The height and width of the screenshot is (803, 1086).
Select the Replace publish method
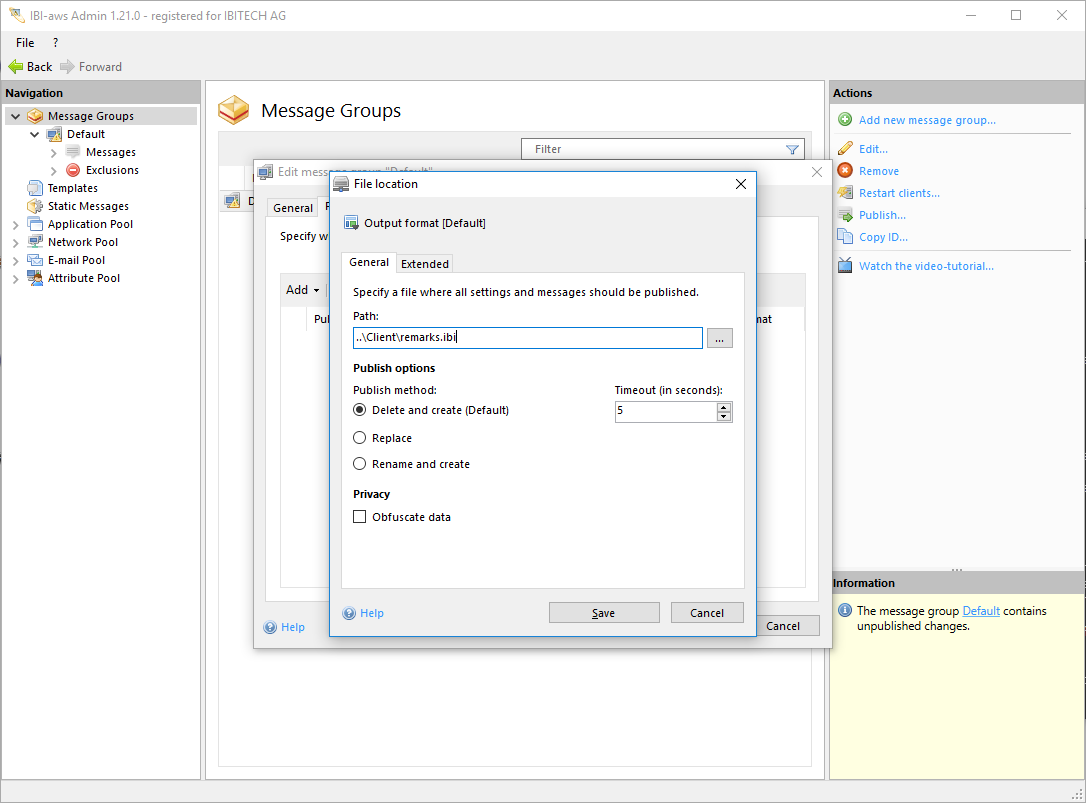(360, 438)
